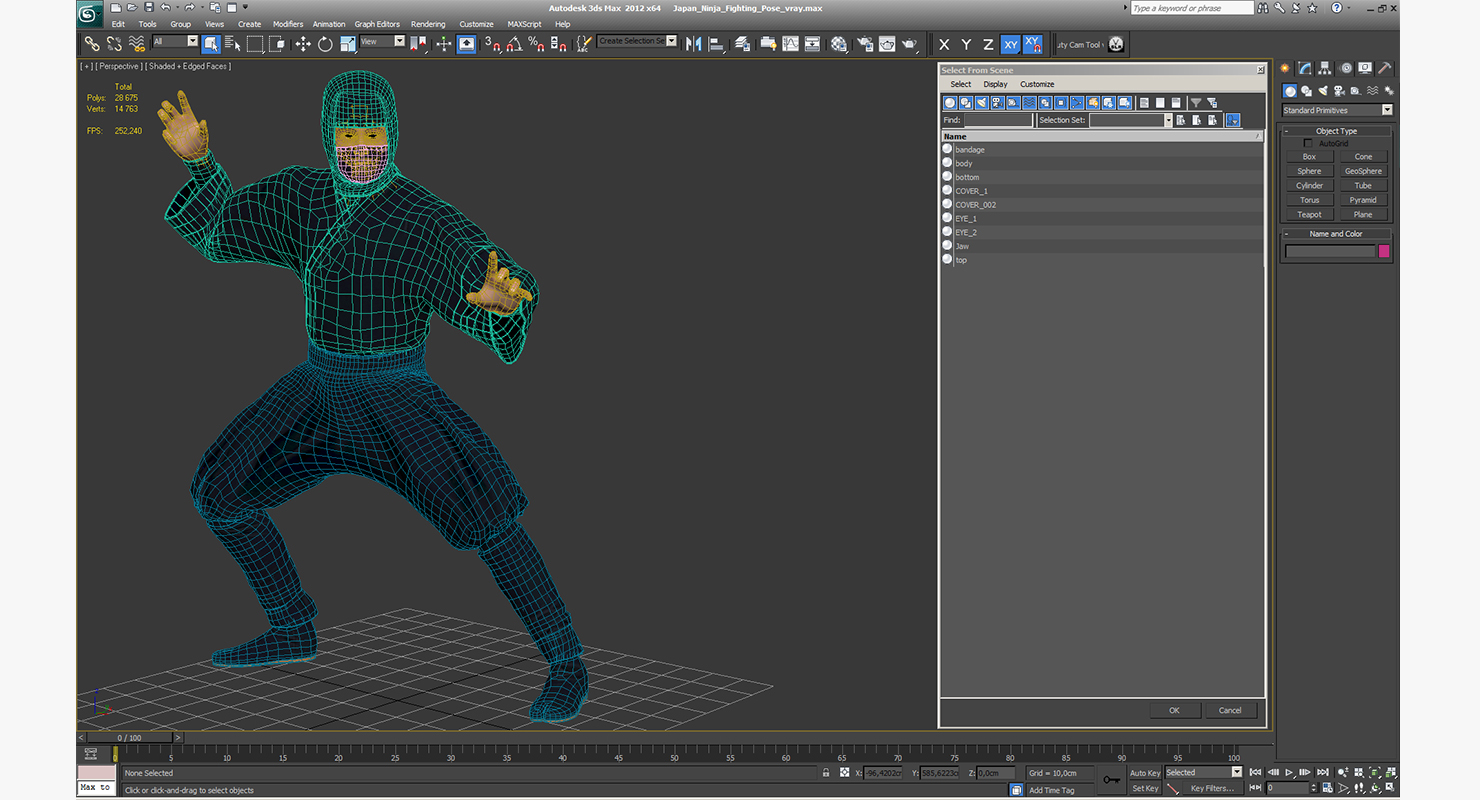Open the Material Editor icon
This screenshot has width=1480, height=800.
839,44
